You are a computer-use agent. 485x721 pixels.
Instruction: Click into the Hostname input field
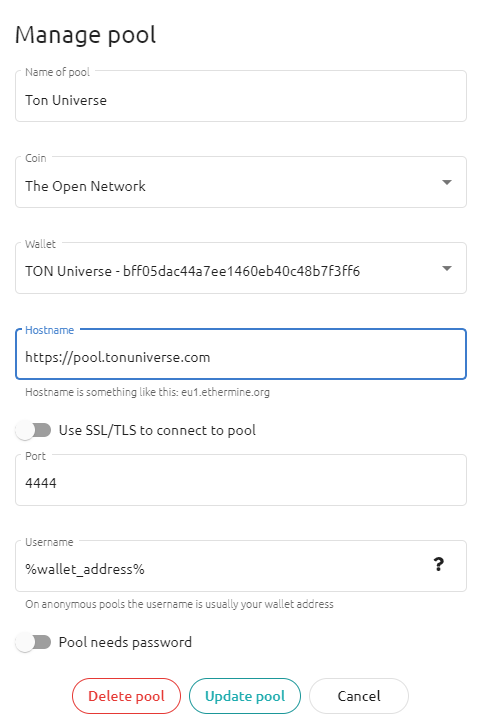point(241,354)
